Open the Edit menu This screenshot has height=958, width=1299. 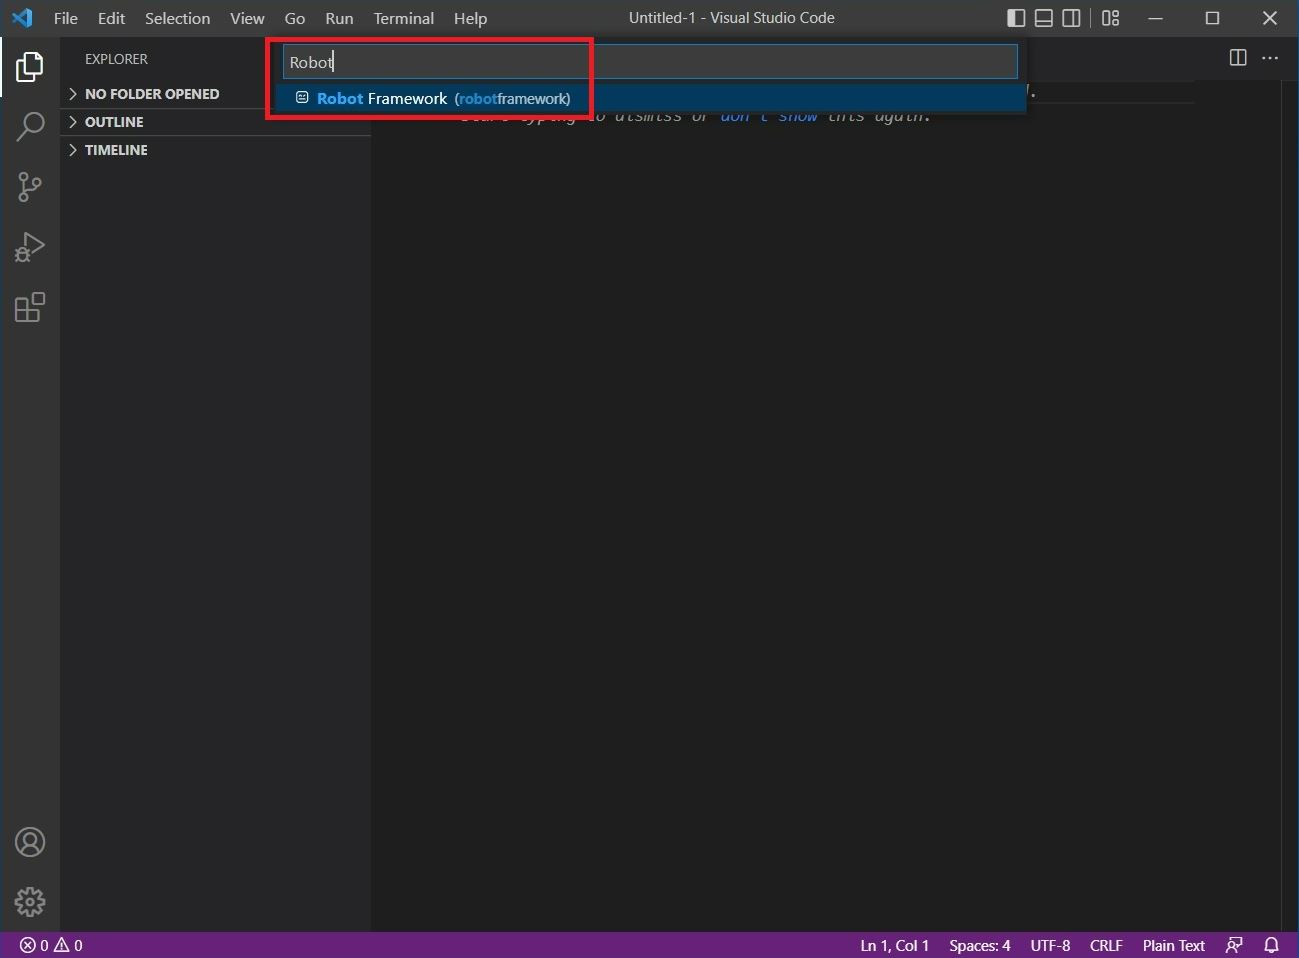(111, 18)
